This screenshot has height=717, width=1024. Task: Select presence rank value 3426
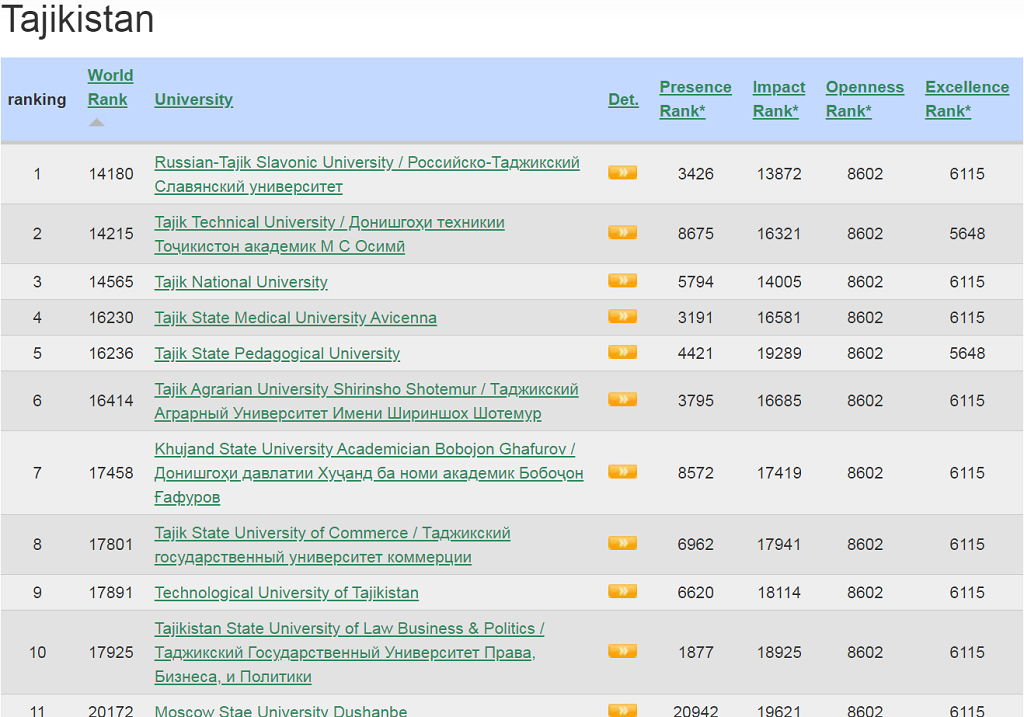coord(696,174)
